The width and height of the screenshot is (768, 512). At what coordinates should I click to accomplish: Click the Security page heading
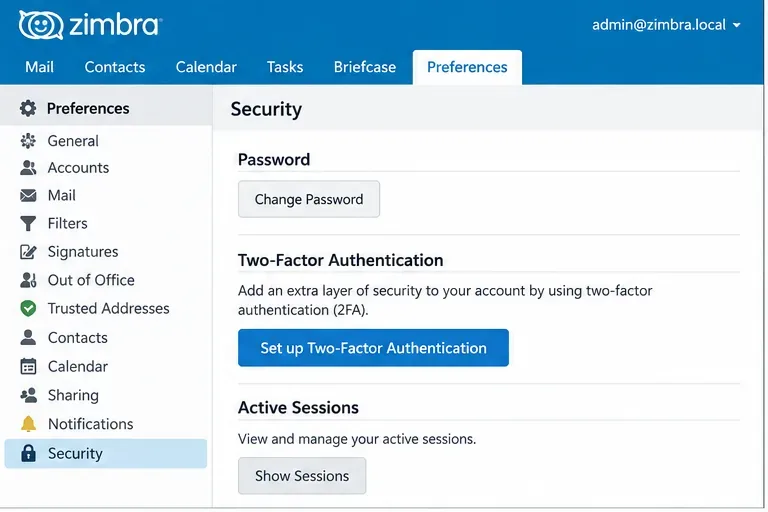tap(266, 109)
